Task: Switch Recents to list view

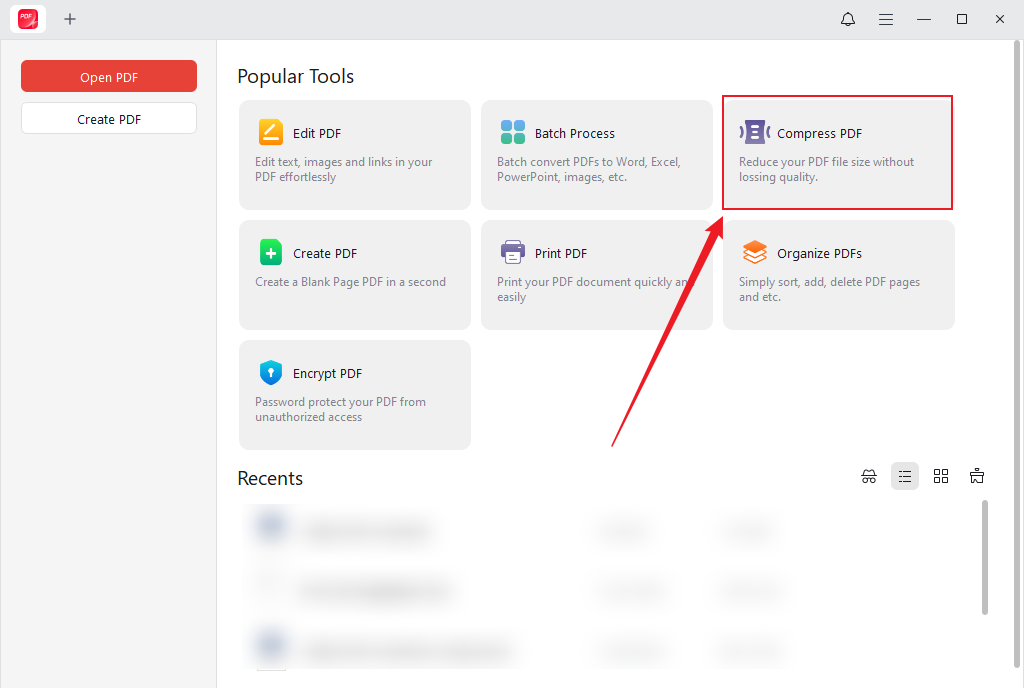Action: pyautogui.click(x=905, y=476)
